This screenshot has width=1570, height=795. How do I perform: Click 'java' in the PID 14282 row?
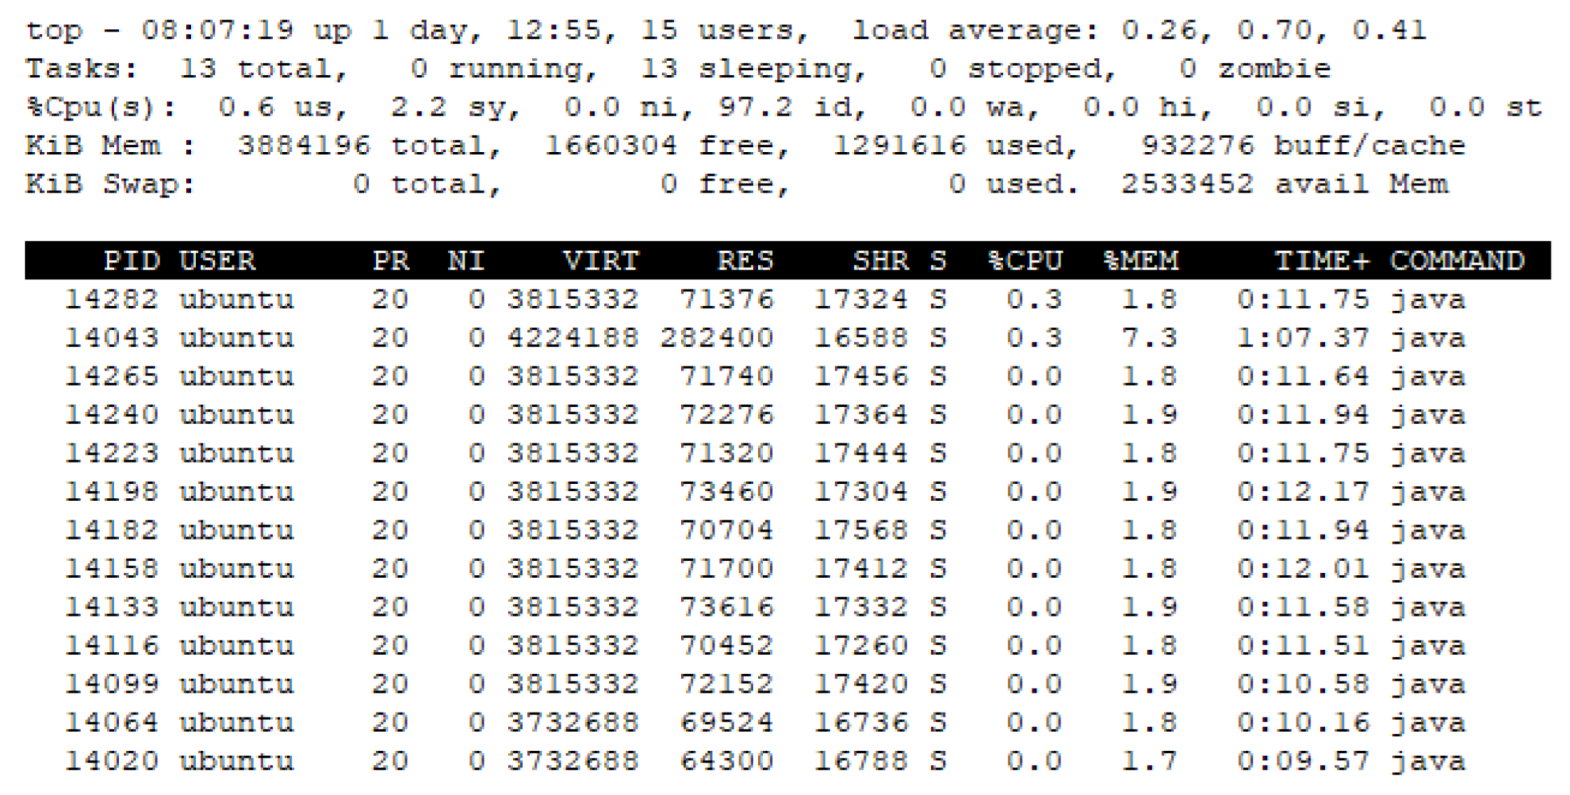click(x=1428, y=299)
